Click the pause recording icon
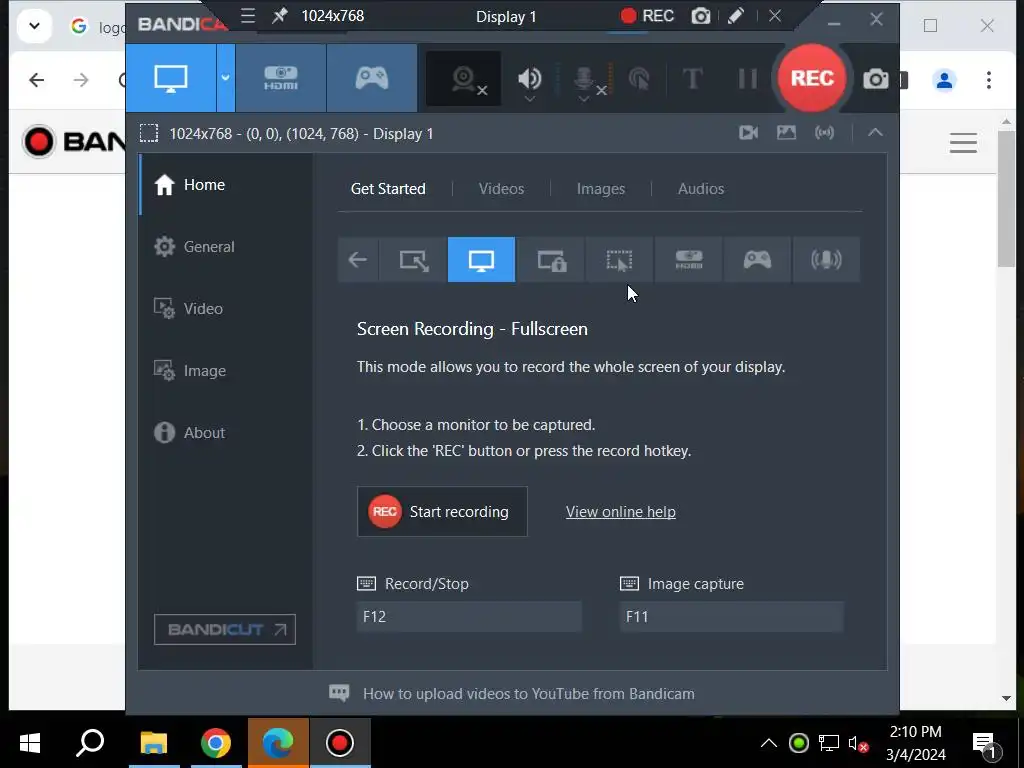Image resolution: width=1024 pixels, height=768 pixels. point(747,79)
